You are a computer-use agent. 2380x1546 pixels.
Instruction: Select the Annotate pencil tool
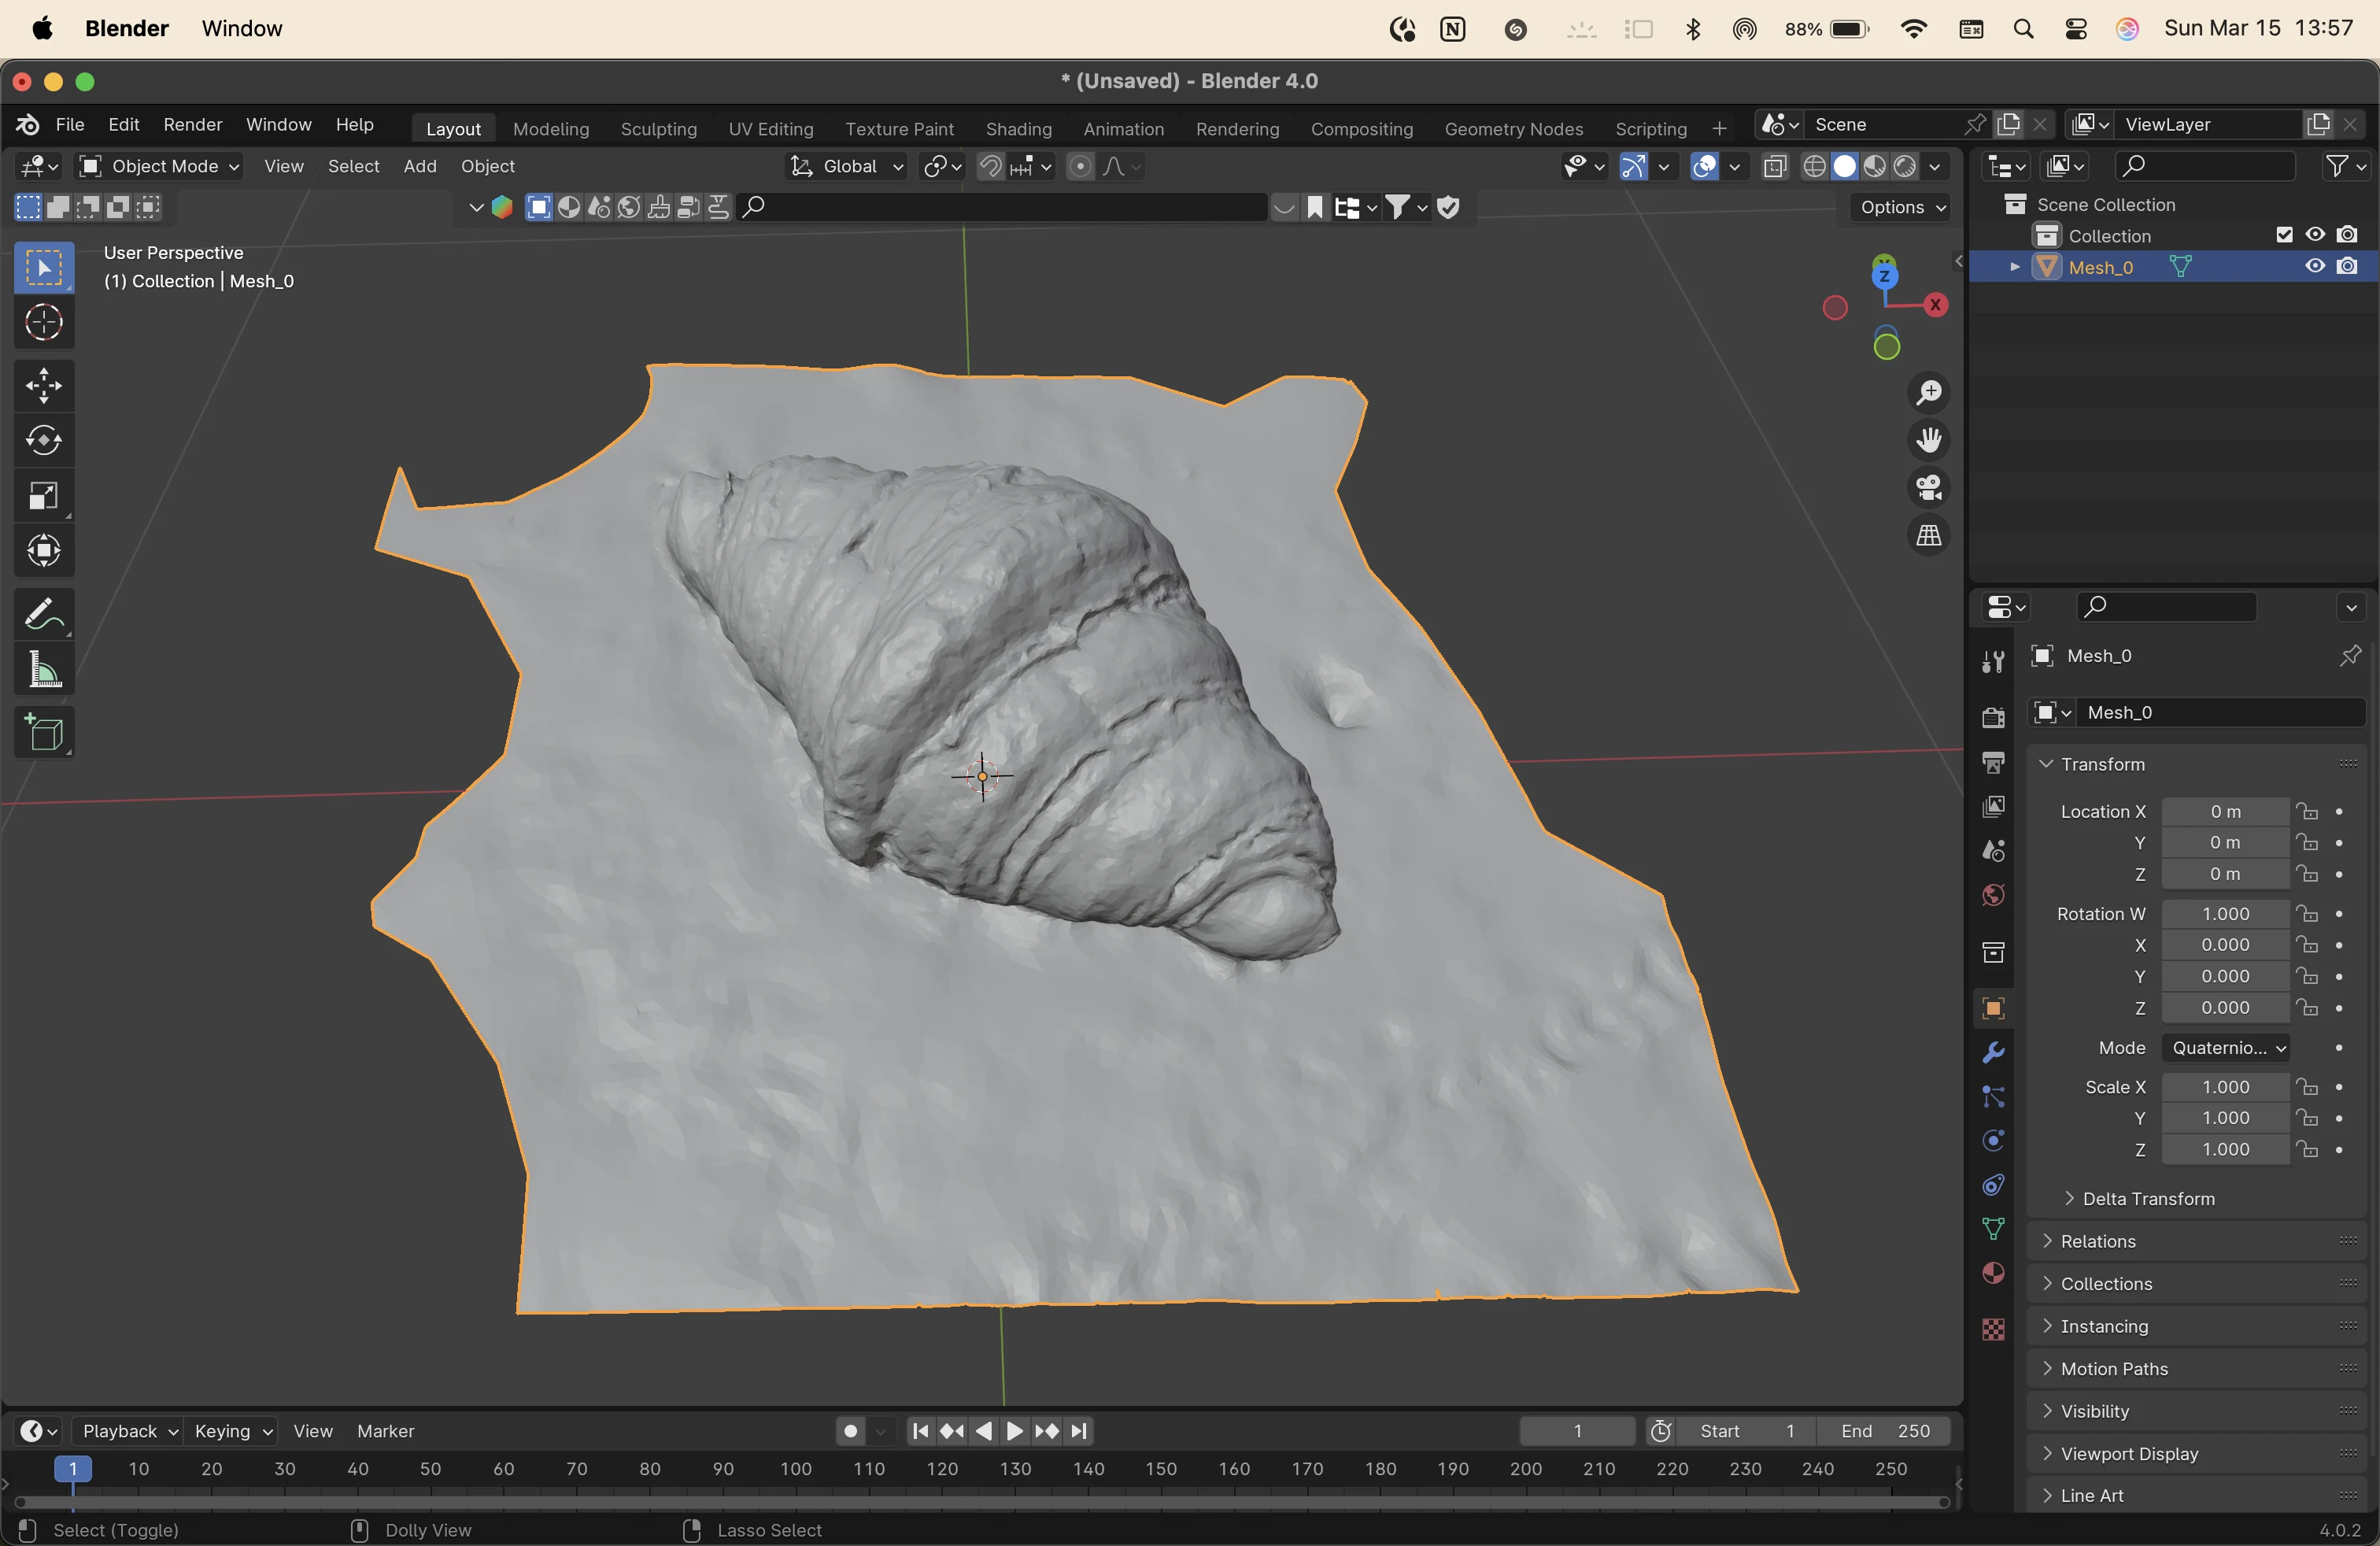pos(44,614)
